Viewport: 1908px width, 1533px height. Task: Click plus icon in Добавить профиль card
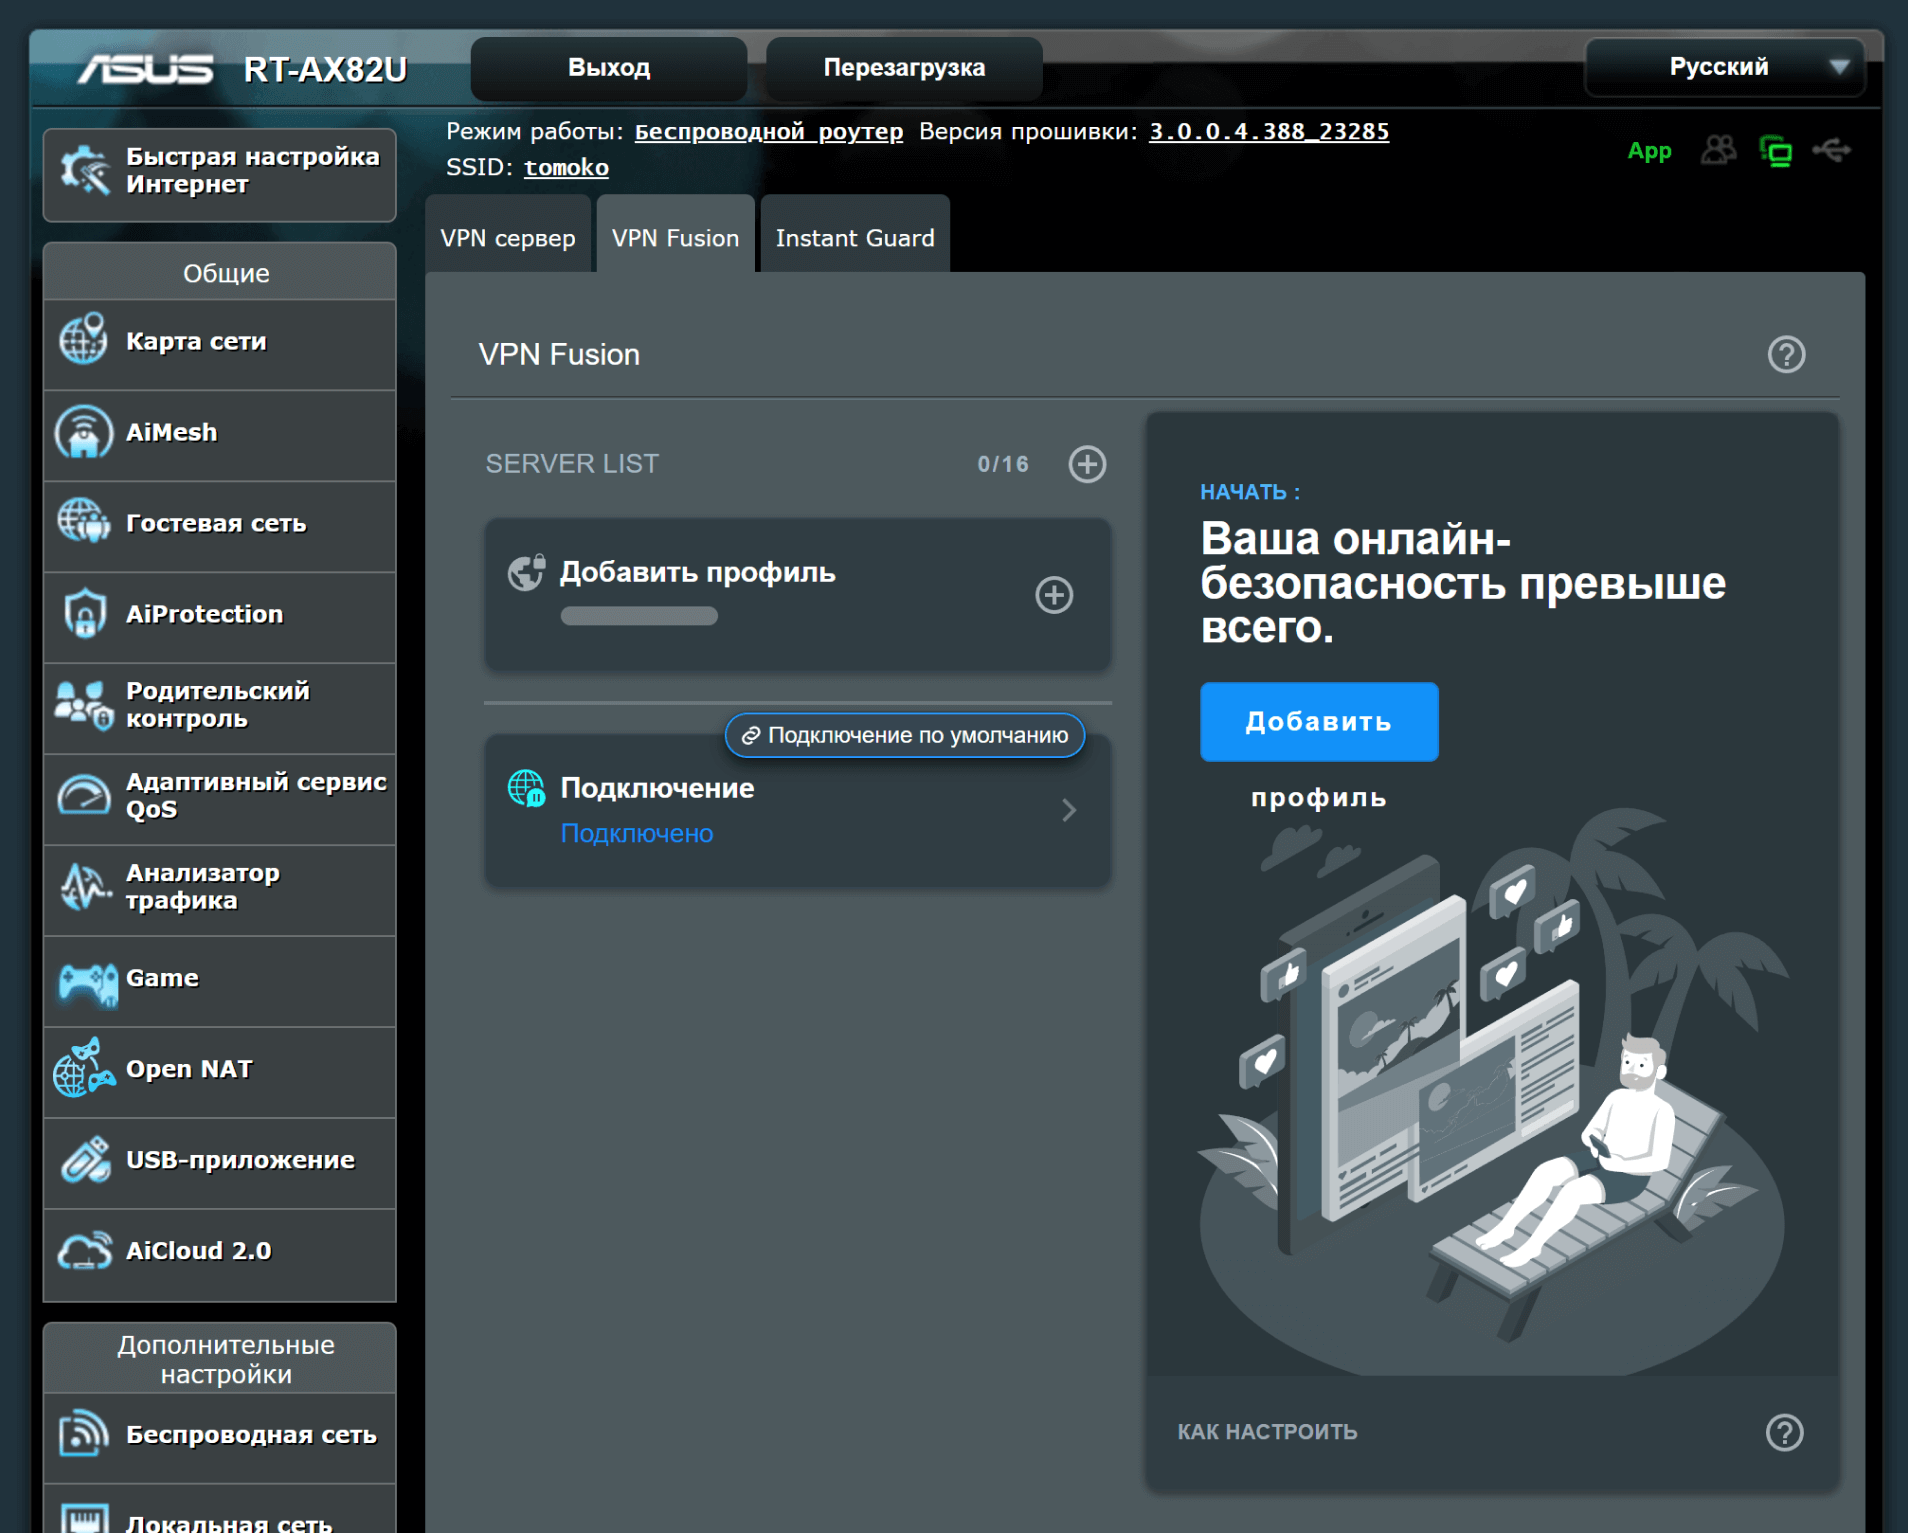click(x=1053, y=595)
